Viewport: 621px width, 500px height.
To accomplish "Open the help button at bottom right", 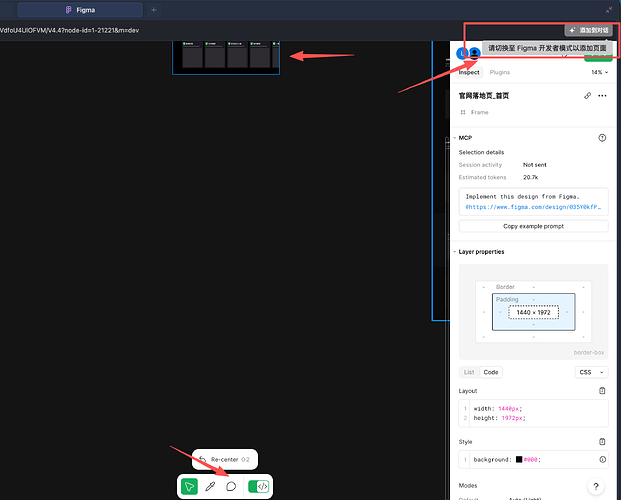I will pyautogui.click(x=597, y=485).
